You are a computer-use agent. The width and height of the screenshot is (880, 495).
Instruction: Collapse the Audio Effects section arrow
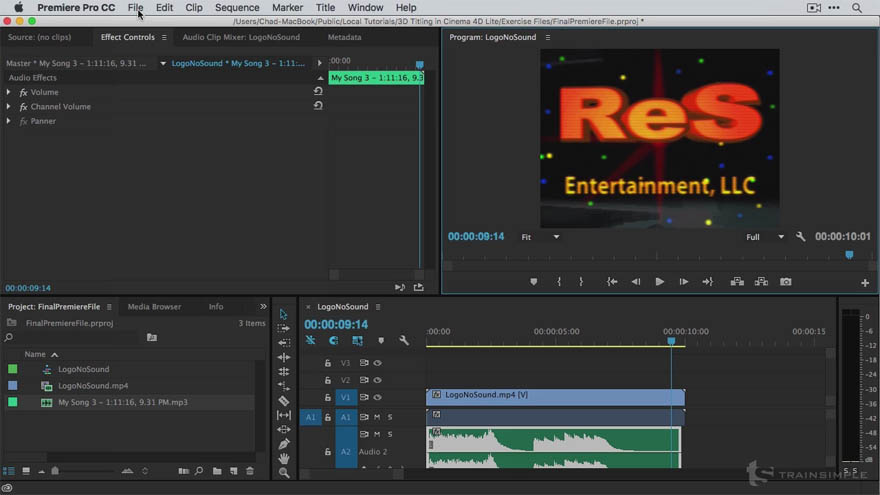[320, 78]
